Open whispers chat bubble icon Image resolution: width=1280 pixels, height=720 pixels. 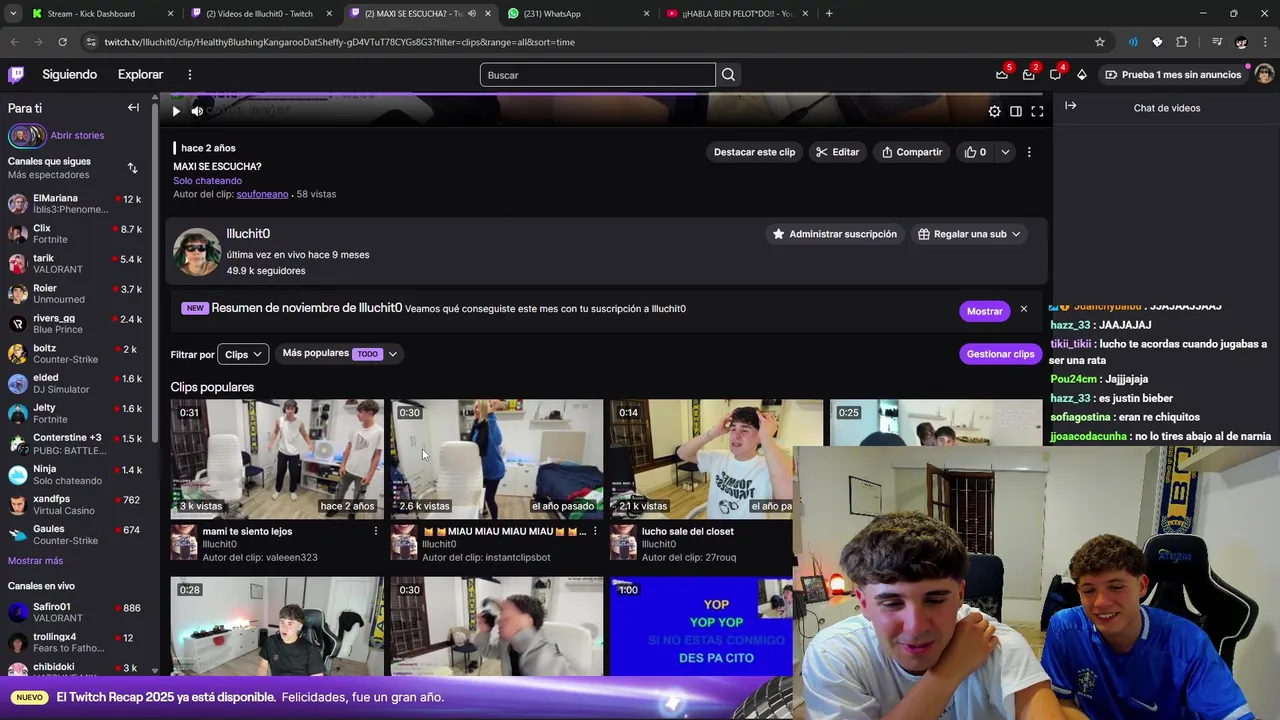pyautogui.click(x=1055, y=75)
